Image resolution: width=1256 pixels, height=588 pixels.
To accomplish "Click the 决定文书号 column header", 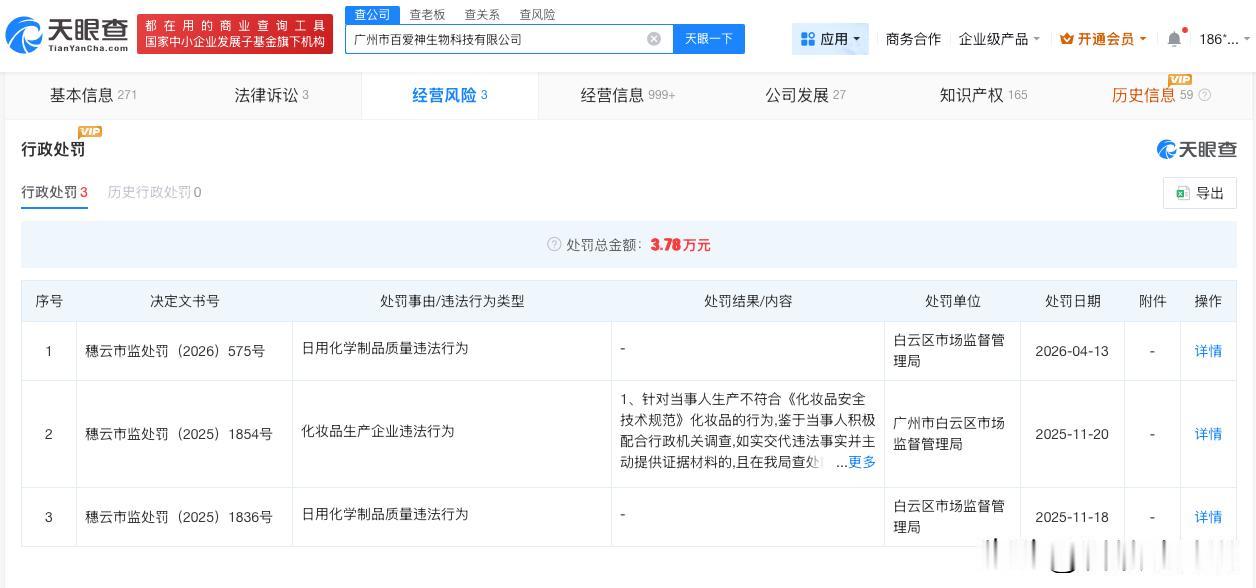I will point(185,301).
